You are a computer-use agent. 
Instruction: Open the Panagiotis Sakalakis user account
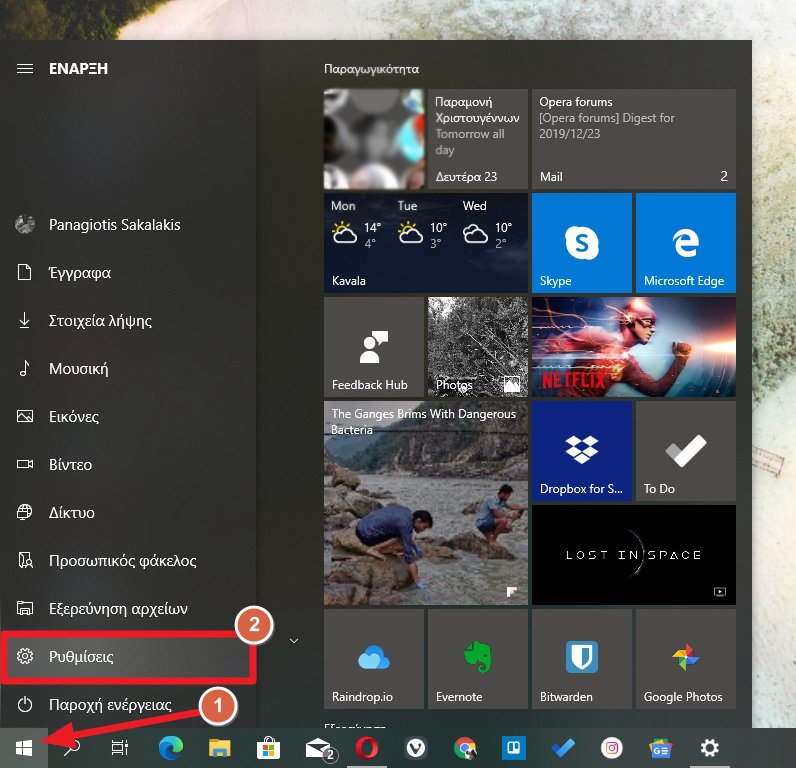tap(114, 225)
